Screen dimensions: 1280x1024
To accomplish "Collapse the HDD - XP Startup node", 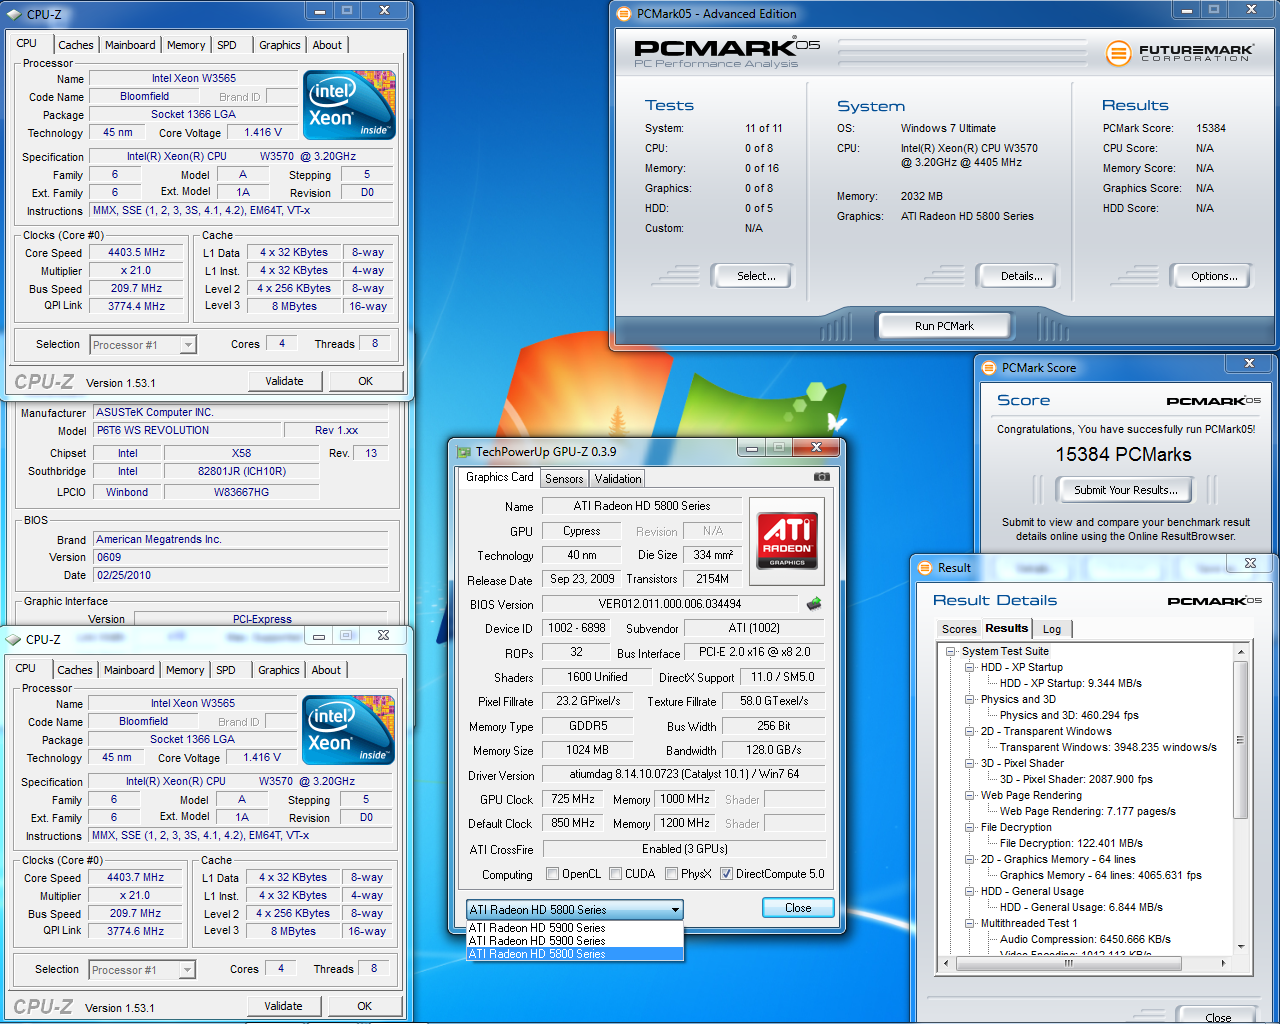I will [x=969, y=668].
